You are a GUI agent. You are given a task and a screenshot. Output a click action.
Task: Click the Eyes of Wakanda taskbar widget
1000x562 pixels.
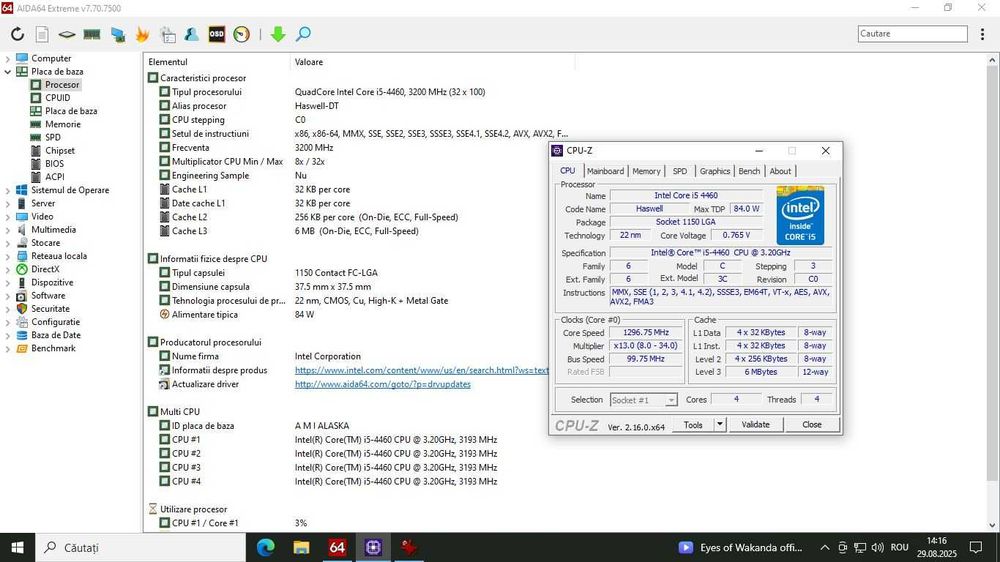pyautogui.click(x=740, y=547)
